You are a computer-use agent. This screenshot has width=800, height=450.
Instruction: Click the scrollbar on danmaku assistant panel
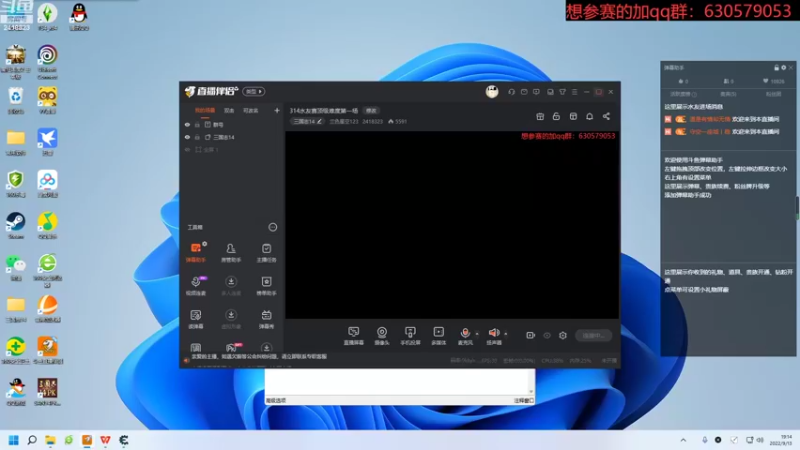pos(797,208)
